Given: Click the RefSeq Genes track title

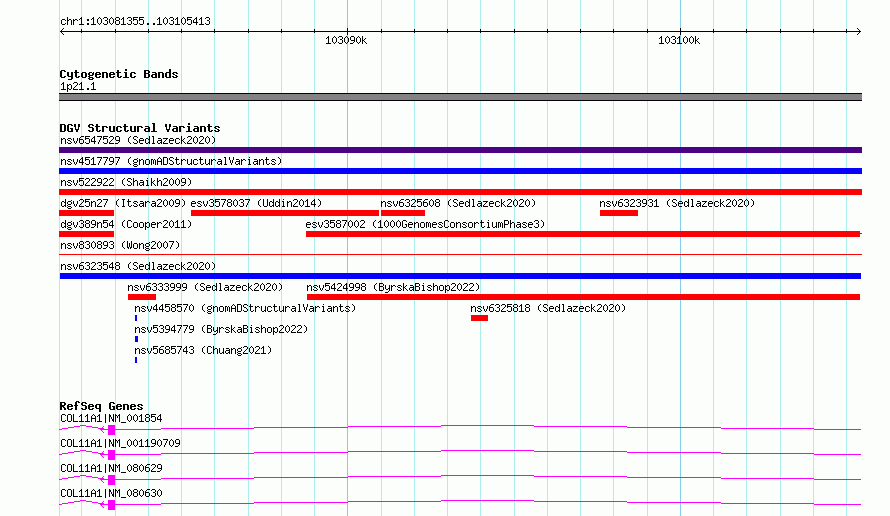Looking at the screenshot, I should tap(101, 406).
